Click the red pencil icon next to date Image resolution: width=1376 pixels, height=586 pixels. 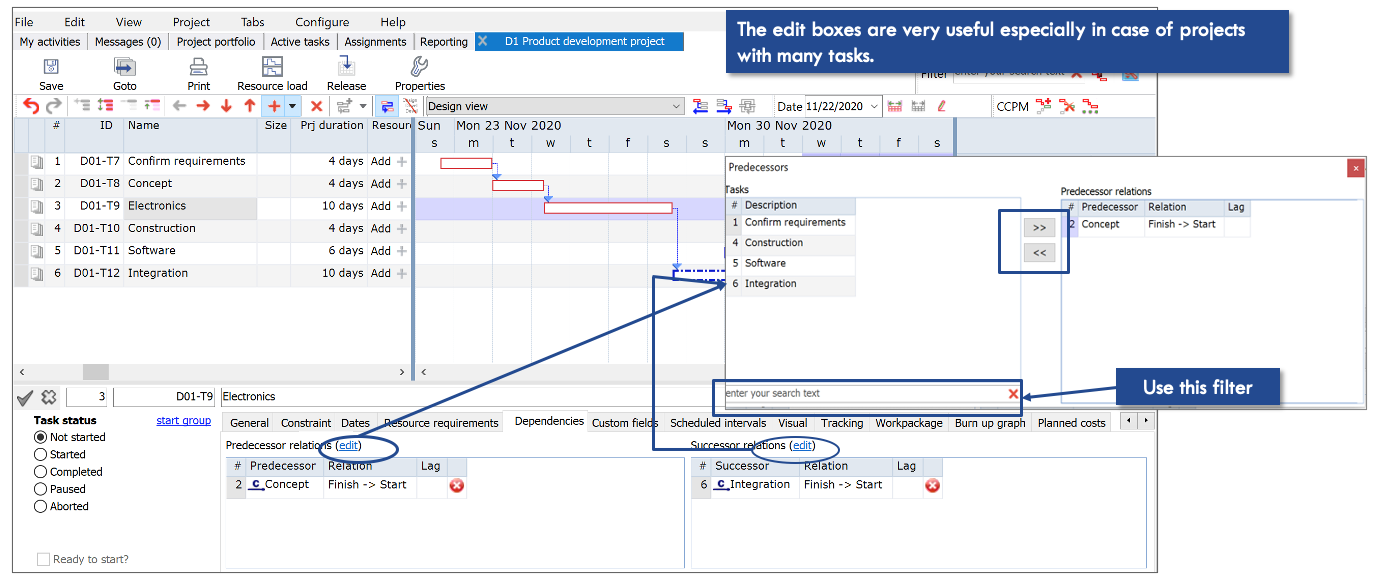pos(942,106)
